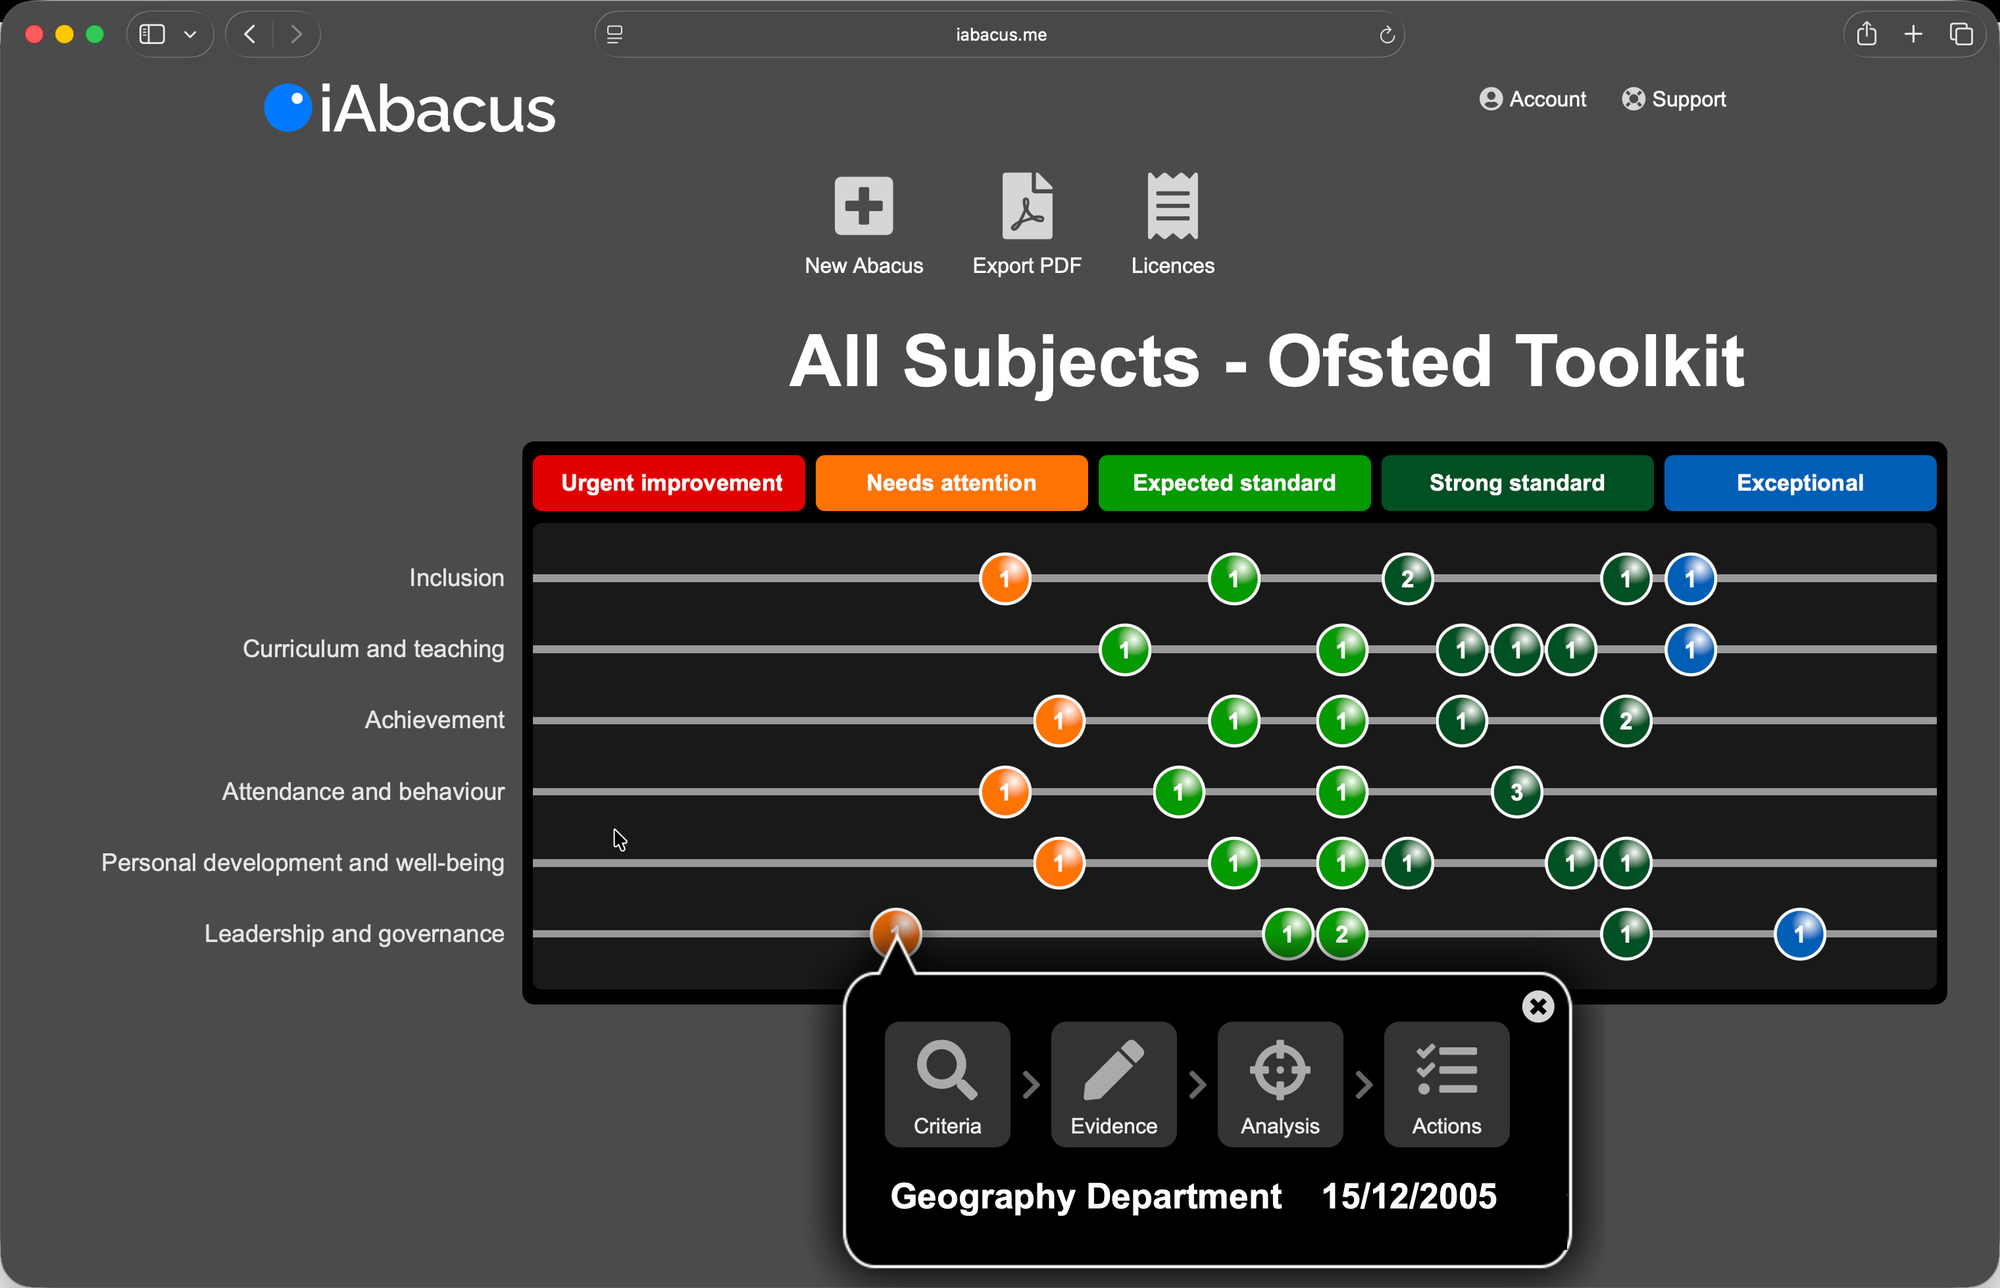Show the Safari tab overview
This screenshot has height=1288, width=2000.
tap(1961, 34)
